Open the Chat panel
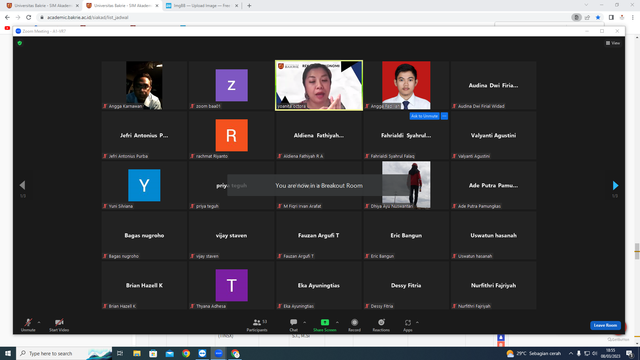 click(293, 325)
